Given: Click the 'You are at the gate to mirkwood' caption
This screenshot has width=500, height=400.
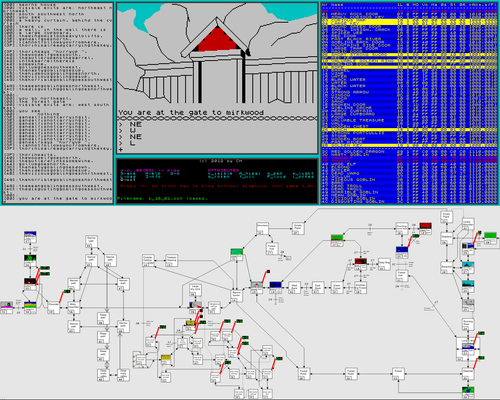Looking at the screenshot, I should click(x=191, y=112).
